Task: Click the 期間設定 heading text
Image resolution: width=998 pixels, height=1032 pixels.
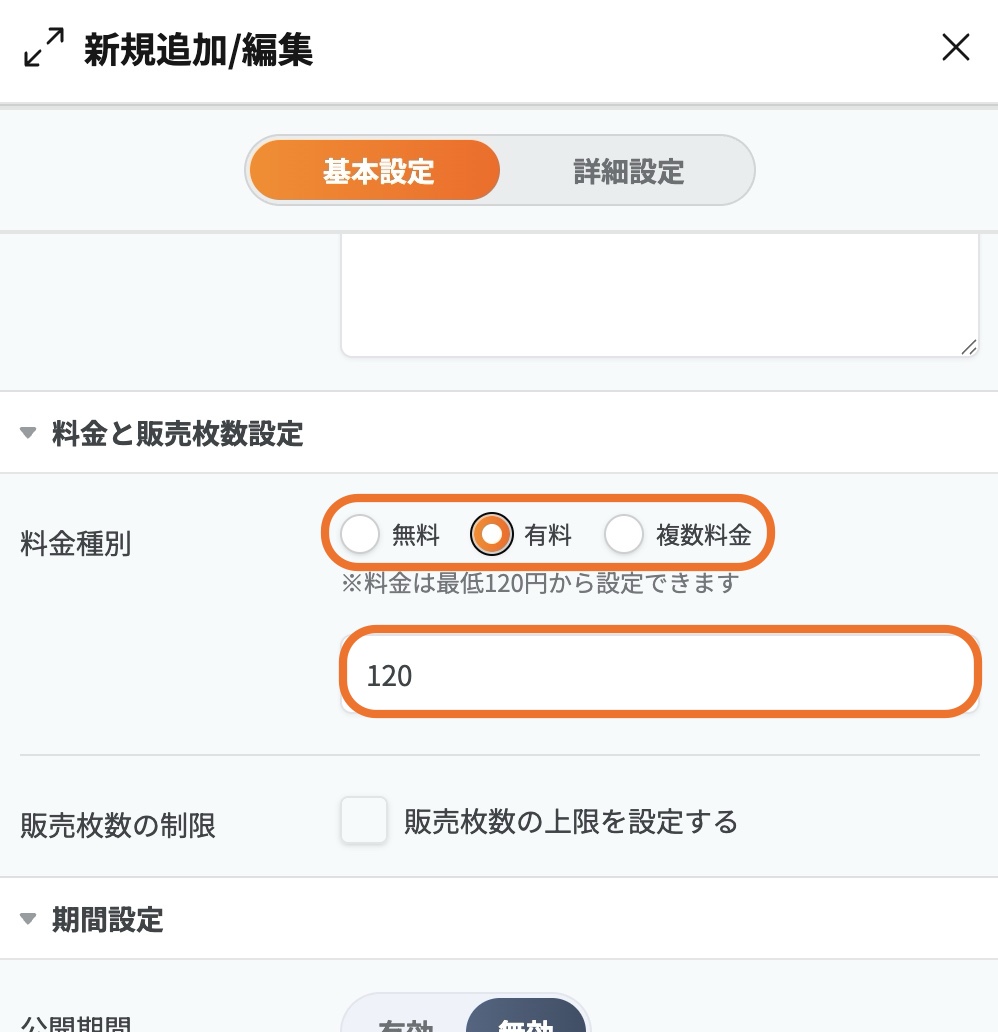Action: (107, 919)
